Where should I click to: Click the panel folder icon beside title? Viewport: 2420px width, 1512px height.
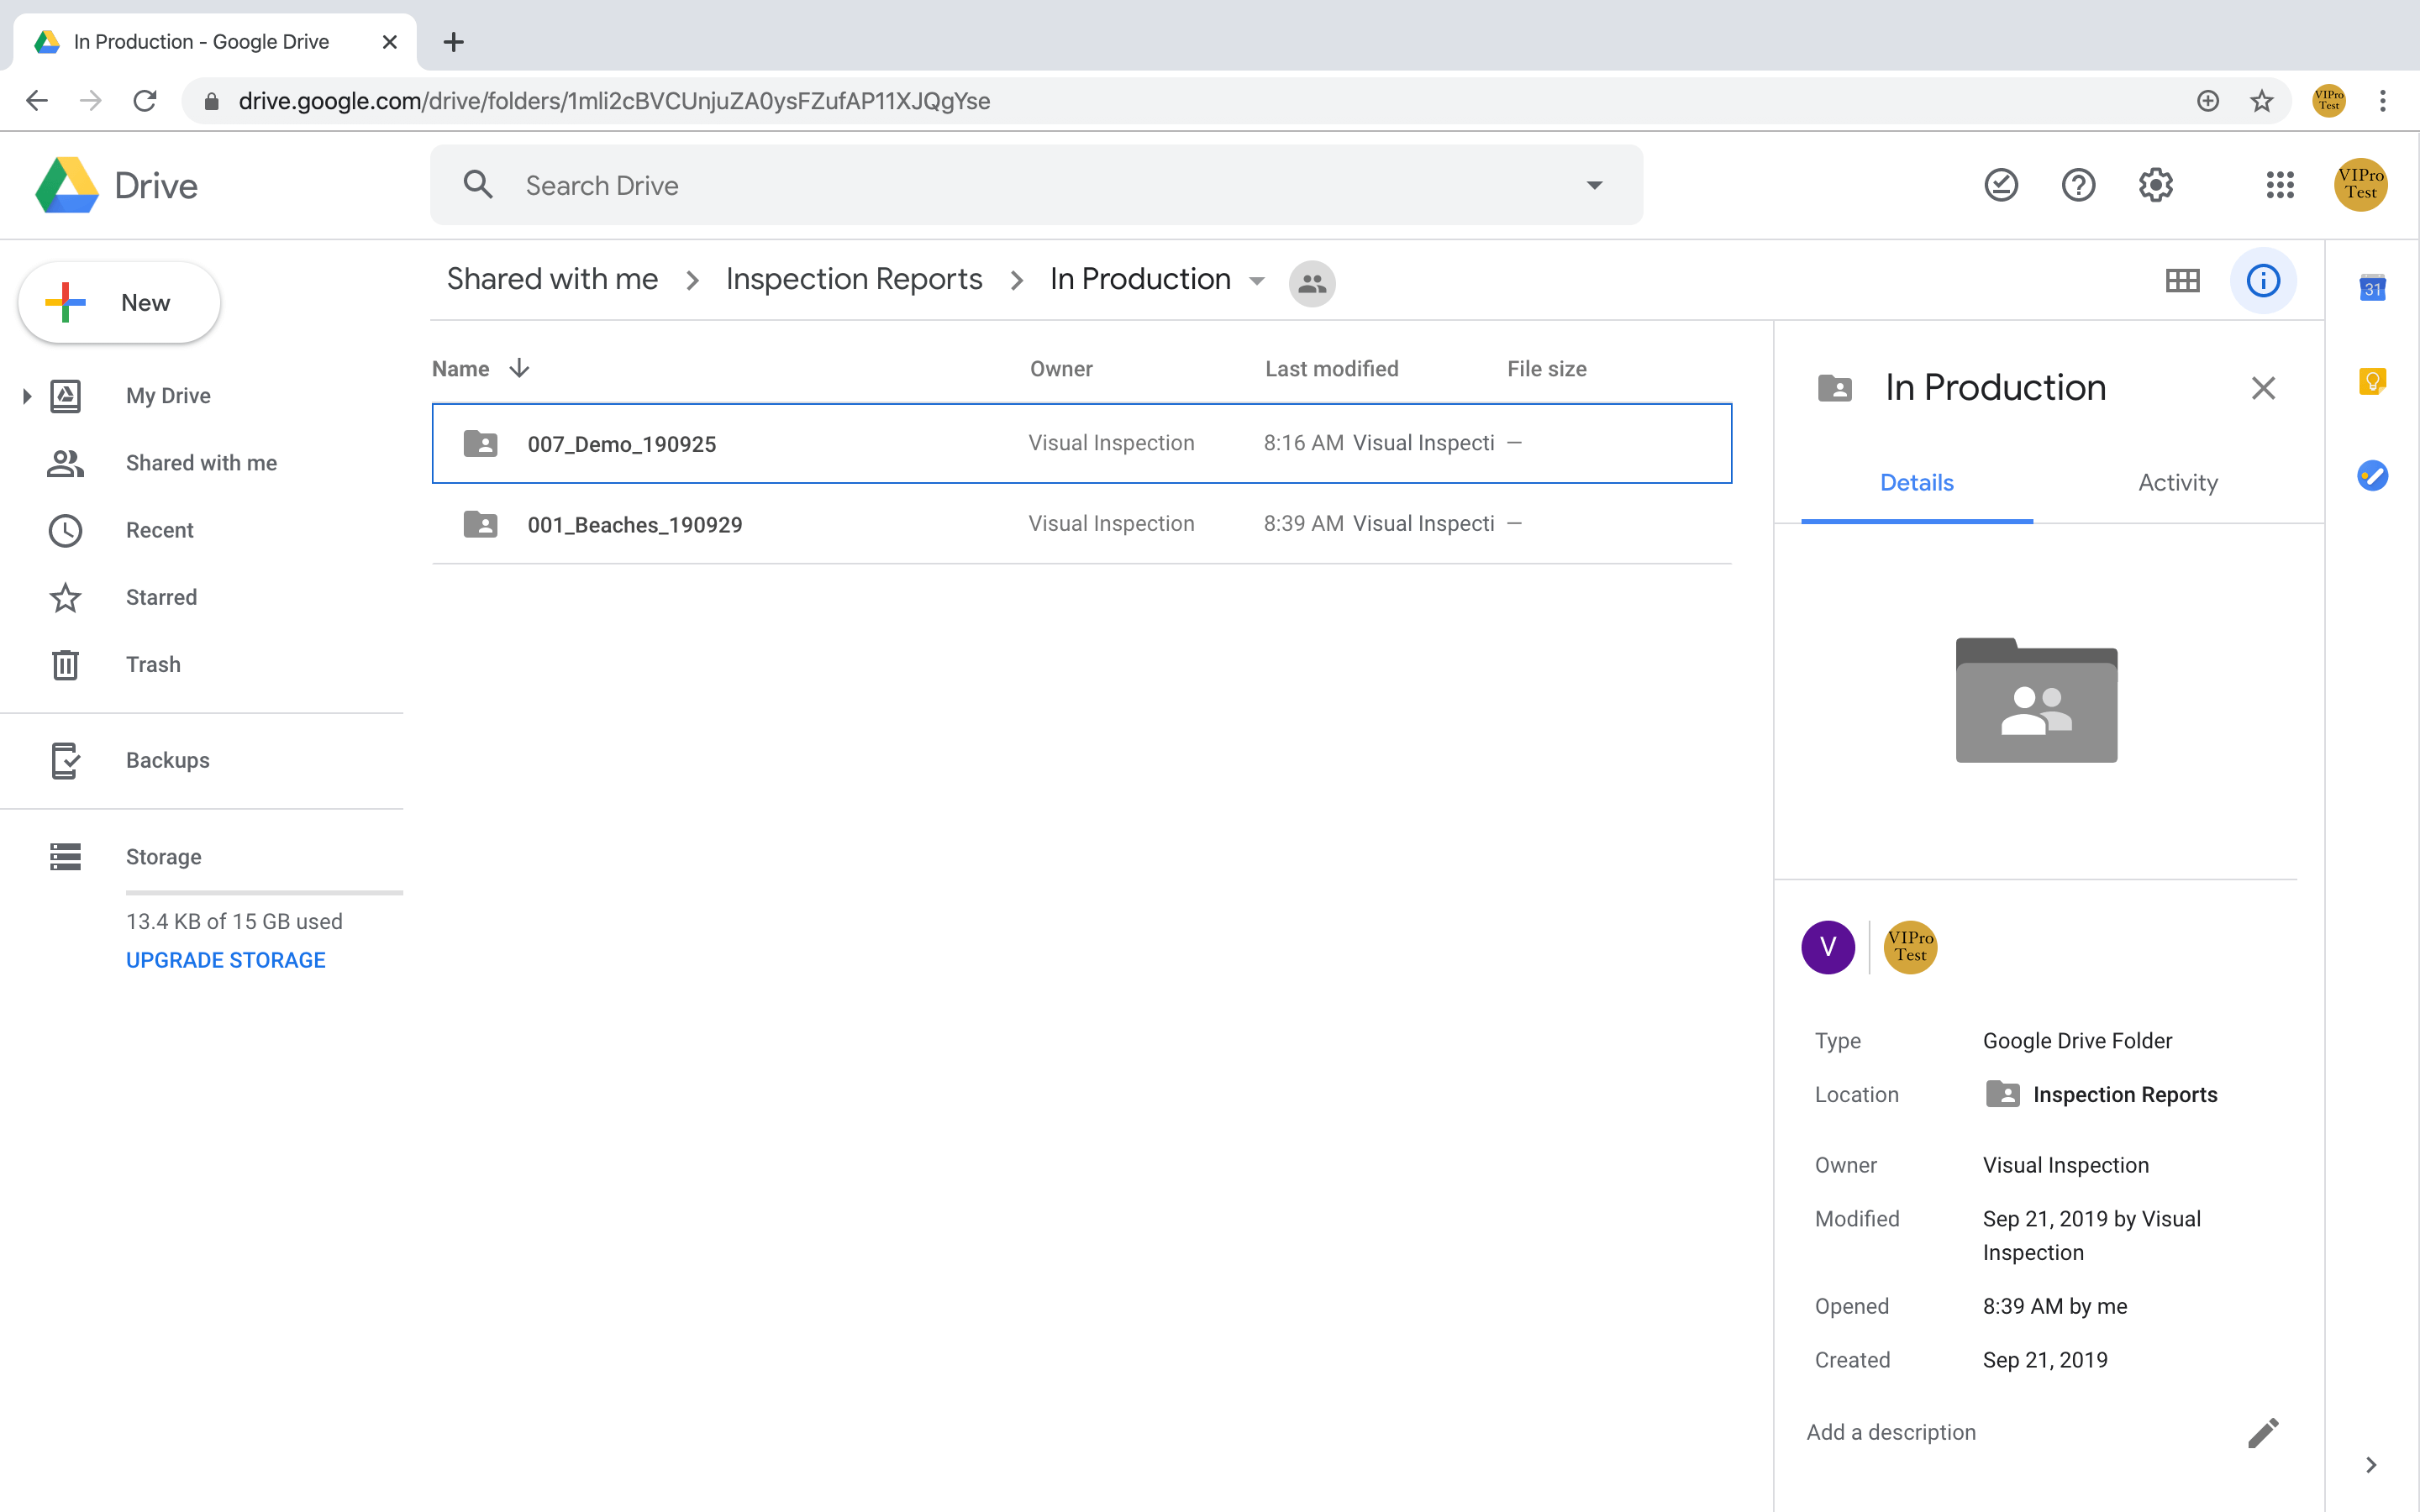tap(1834, 388)
